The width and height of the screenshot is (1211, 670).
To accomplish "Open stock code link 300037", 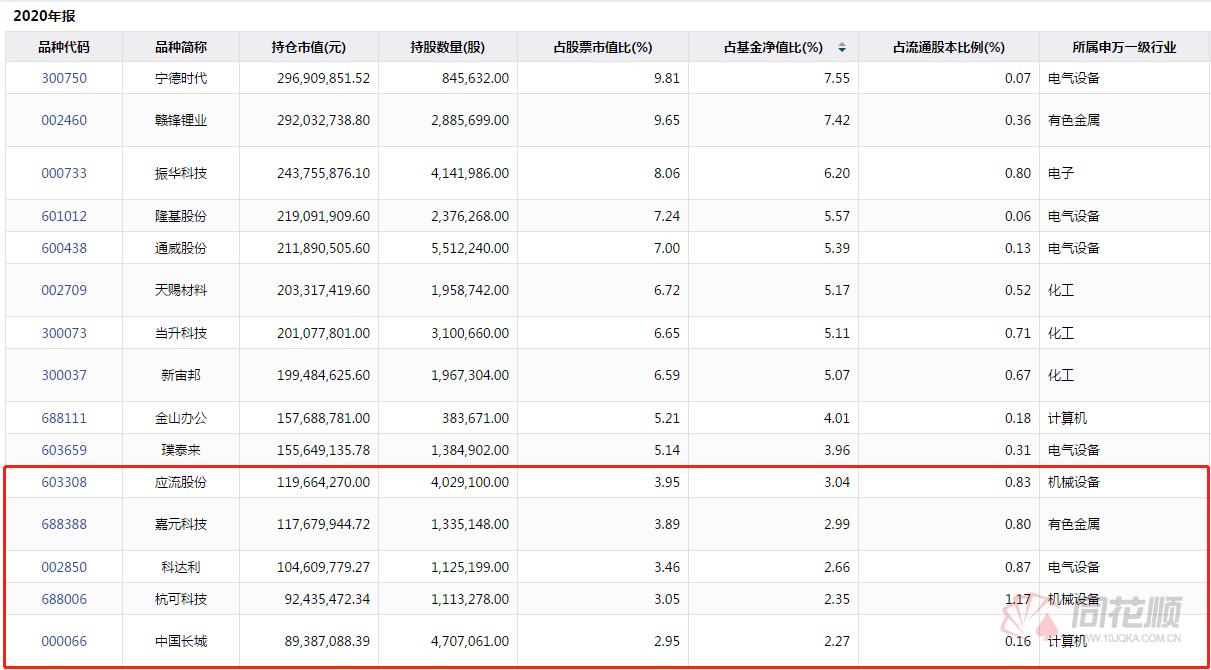I will [64, 375].
